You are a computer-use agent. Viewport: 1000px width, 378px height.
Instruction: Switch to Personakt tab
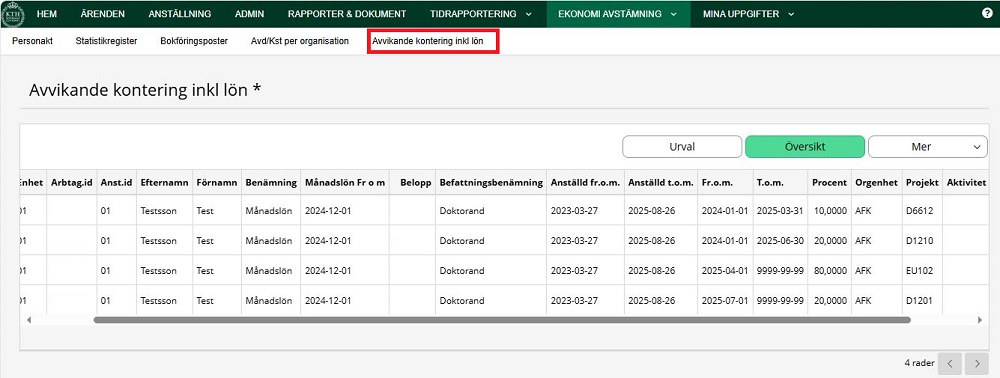(x=32, y=41)
